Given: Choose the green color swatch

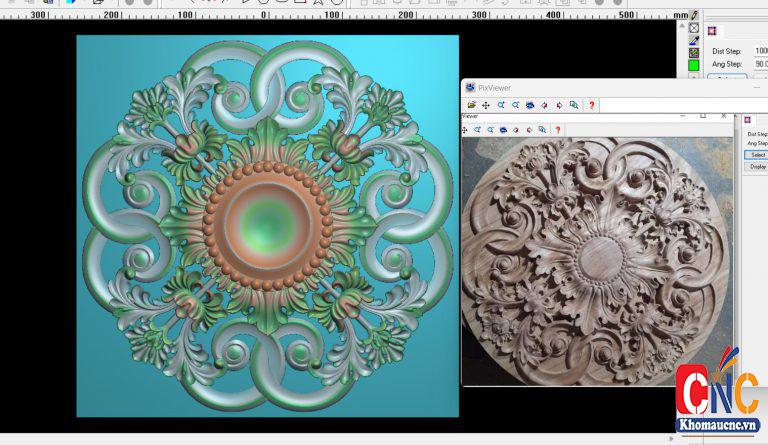Looking at the screenshot, I should pos(694,65).
